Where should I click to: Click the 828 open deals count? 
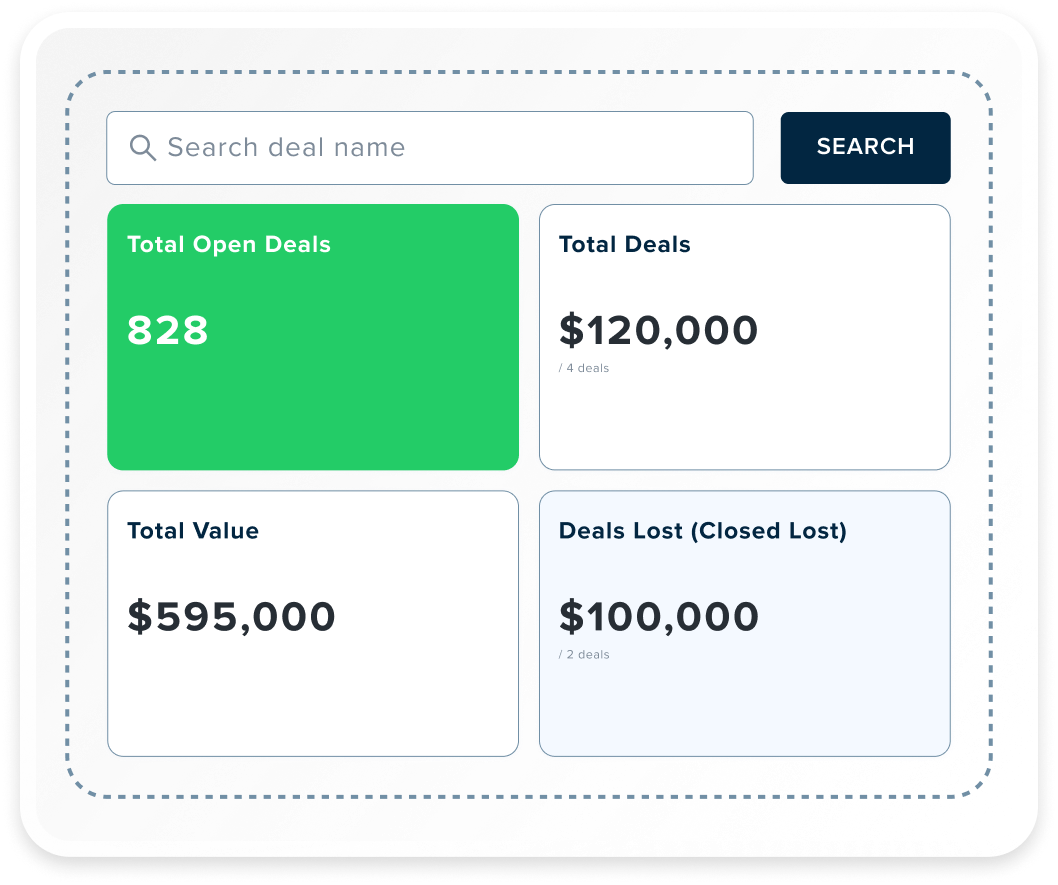(166, 330)
